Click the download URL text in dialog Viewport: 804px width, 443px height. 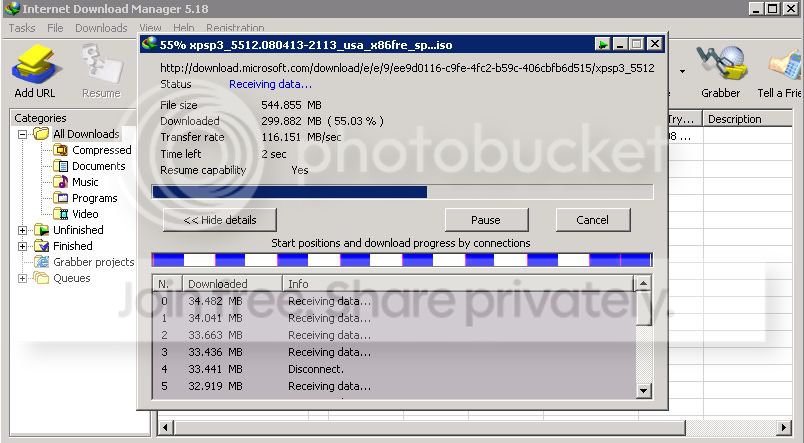pyautogui.click(x=407, y=68)
